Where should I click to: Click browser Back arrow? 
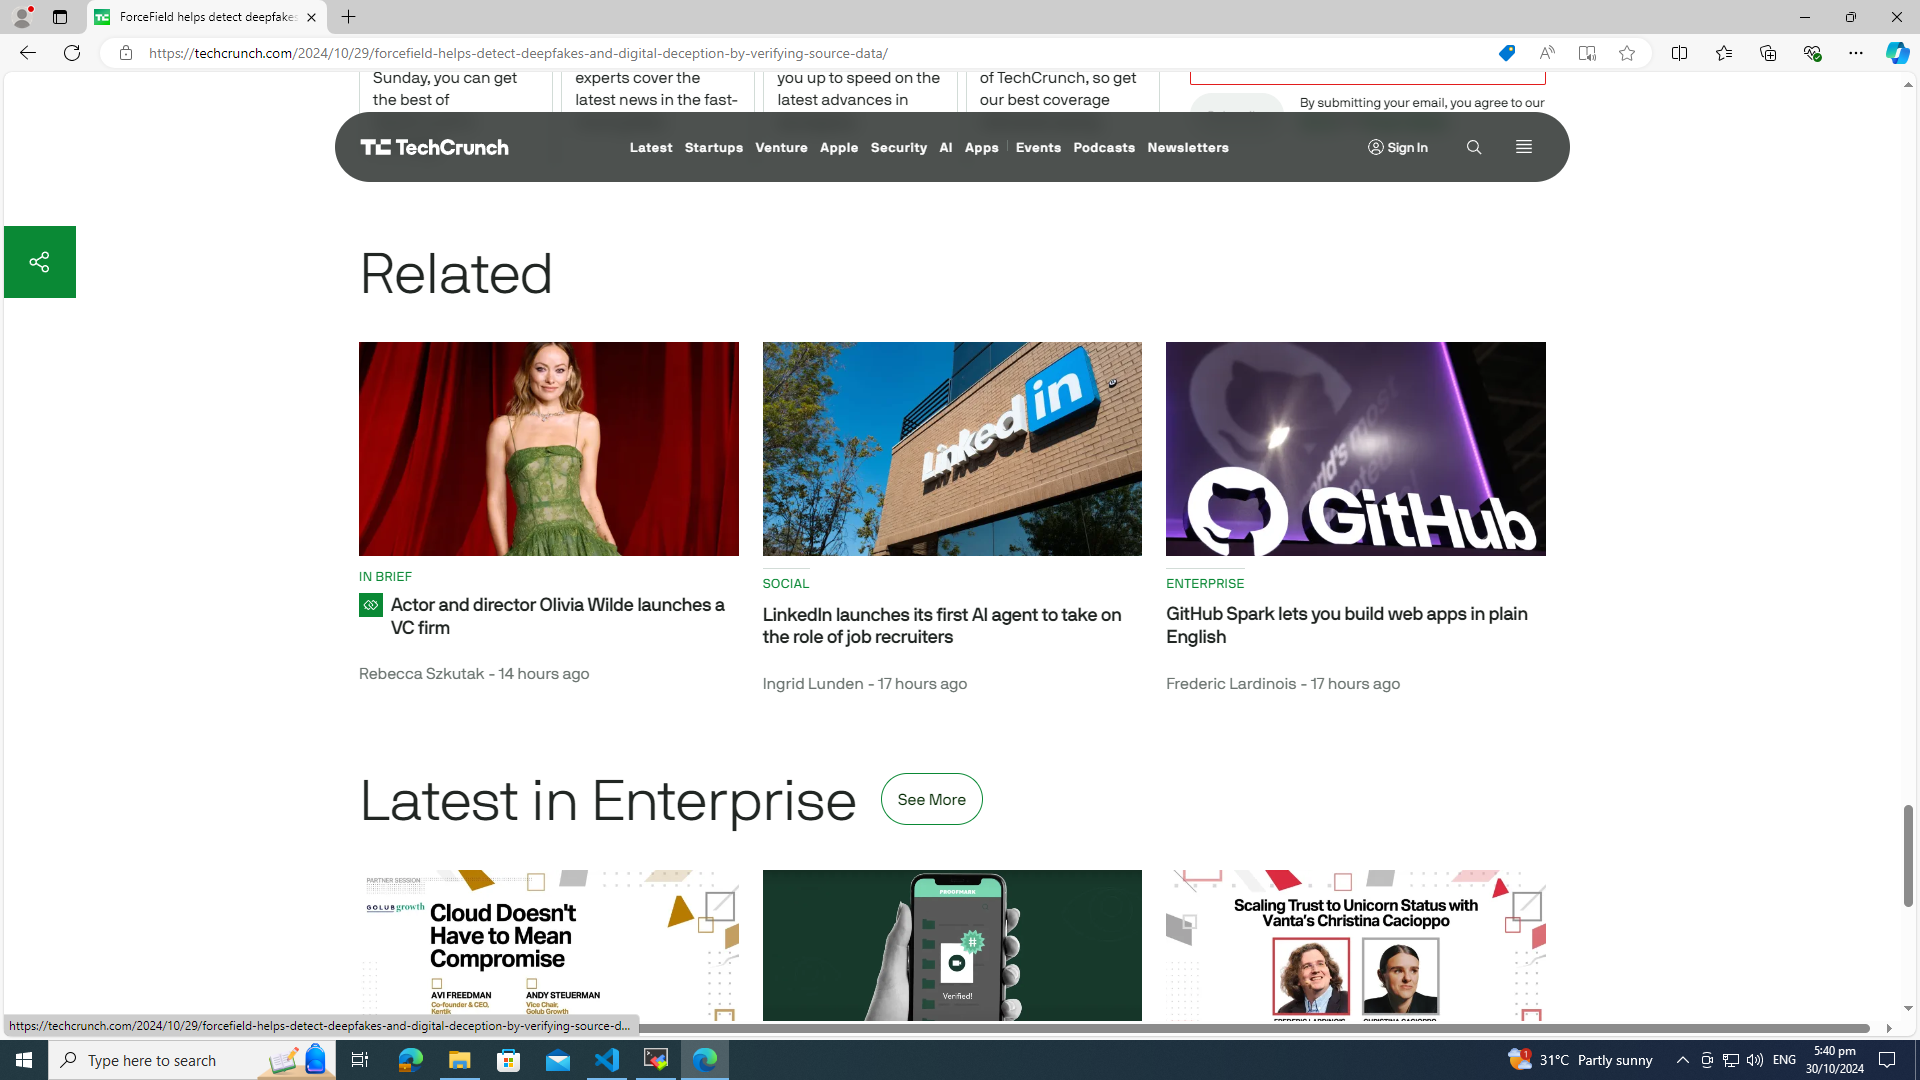tap(27, 53)
